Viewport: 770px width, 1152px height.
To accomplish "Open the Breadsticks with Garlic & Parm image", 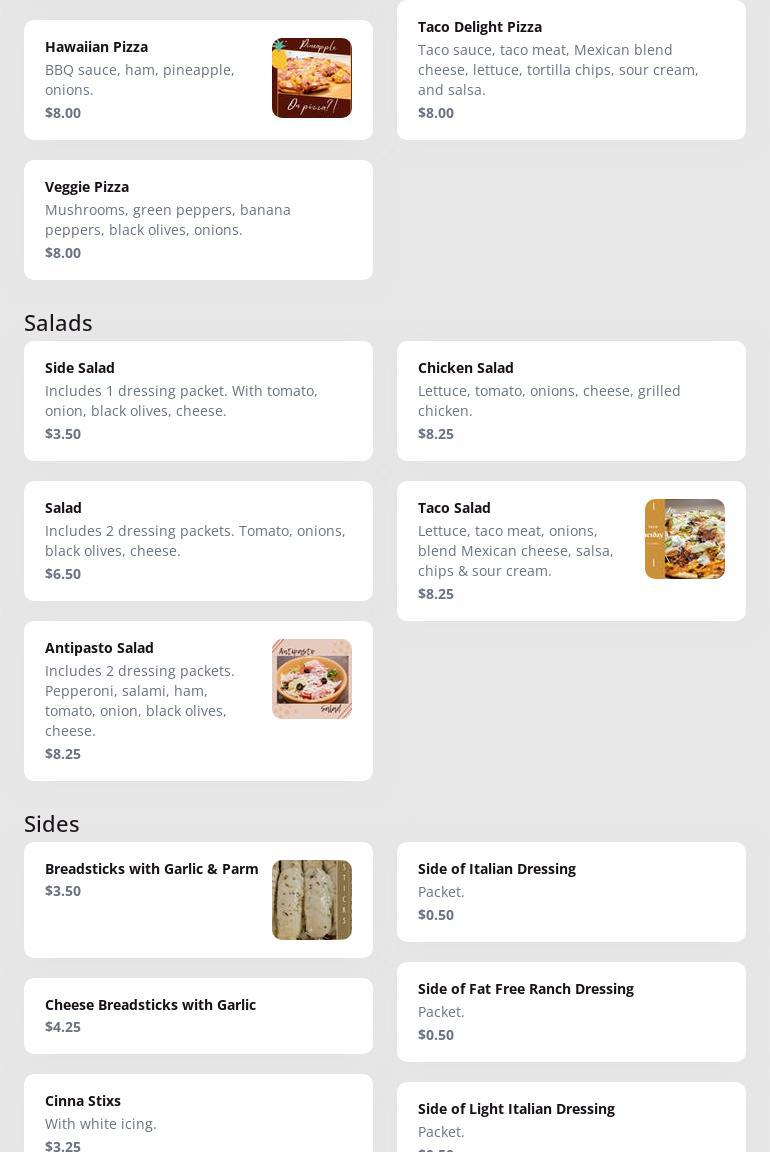I will tap(312, 900).
